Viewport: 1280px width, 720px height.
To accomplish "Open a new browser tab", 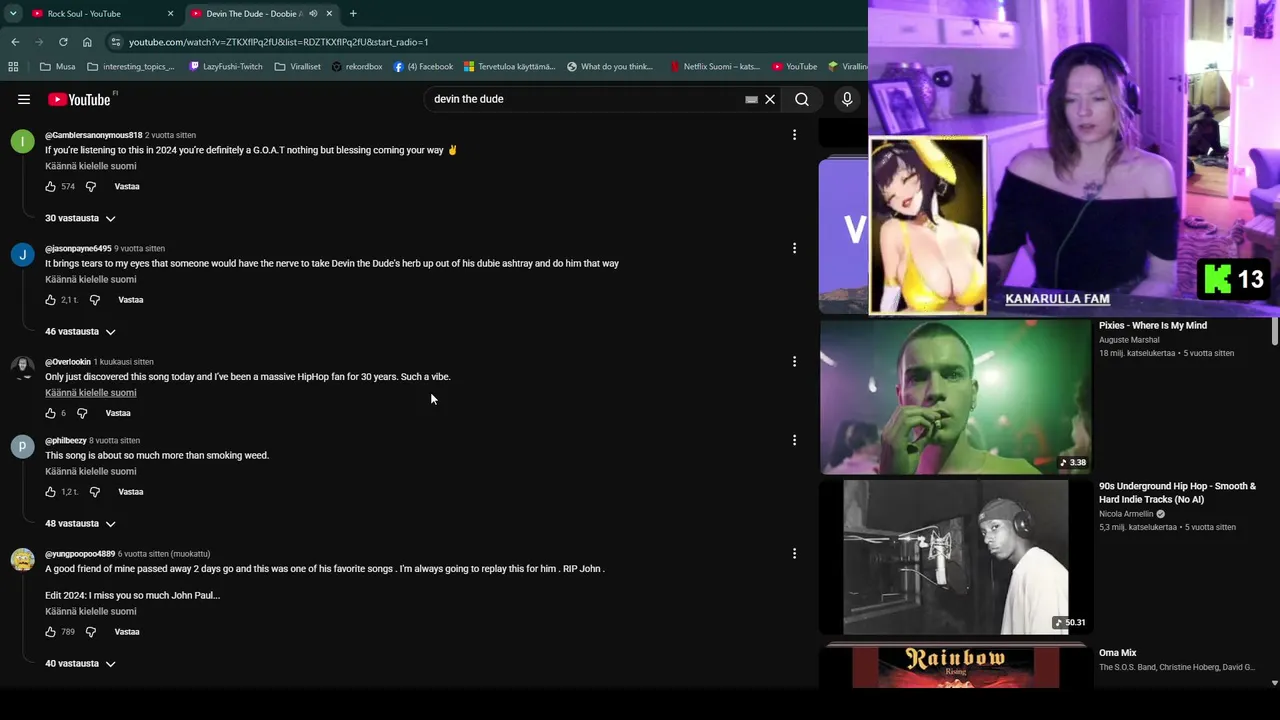I will (353, 14).
